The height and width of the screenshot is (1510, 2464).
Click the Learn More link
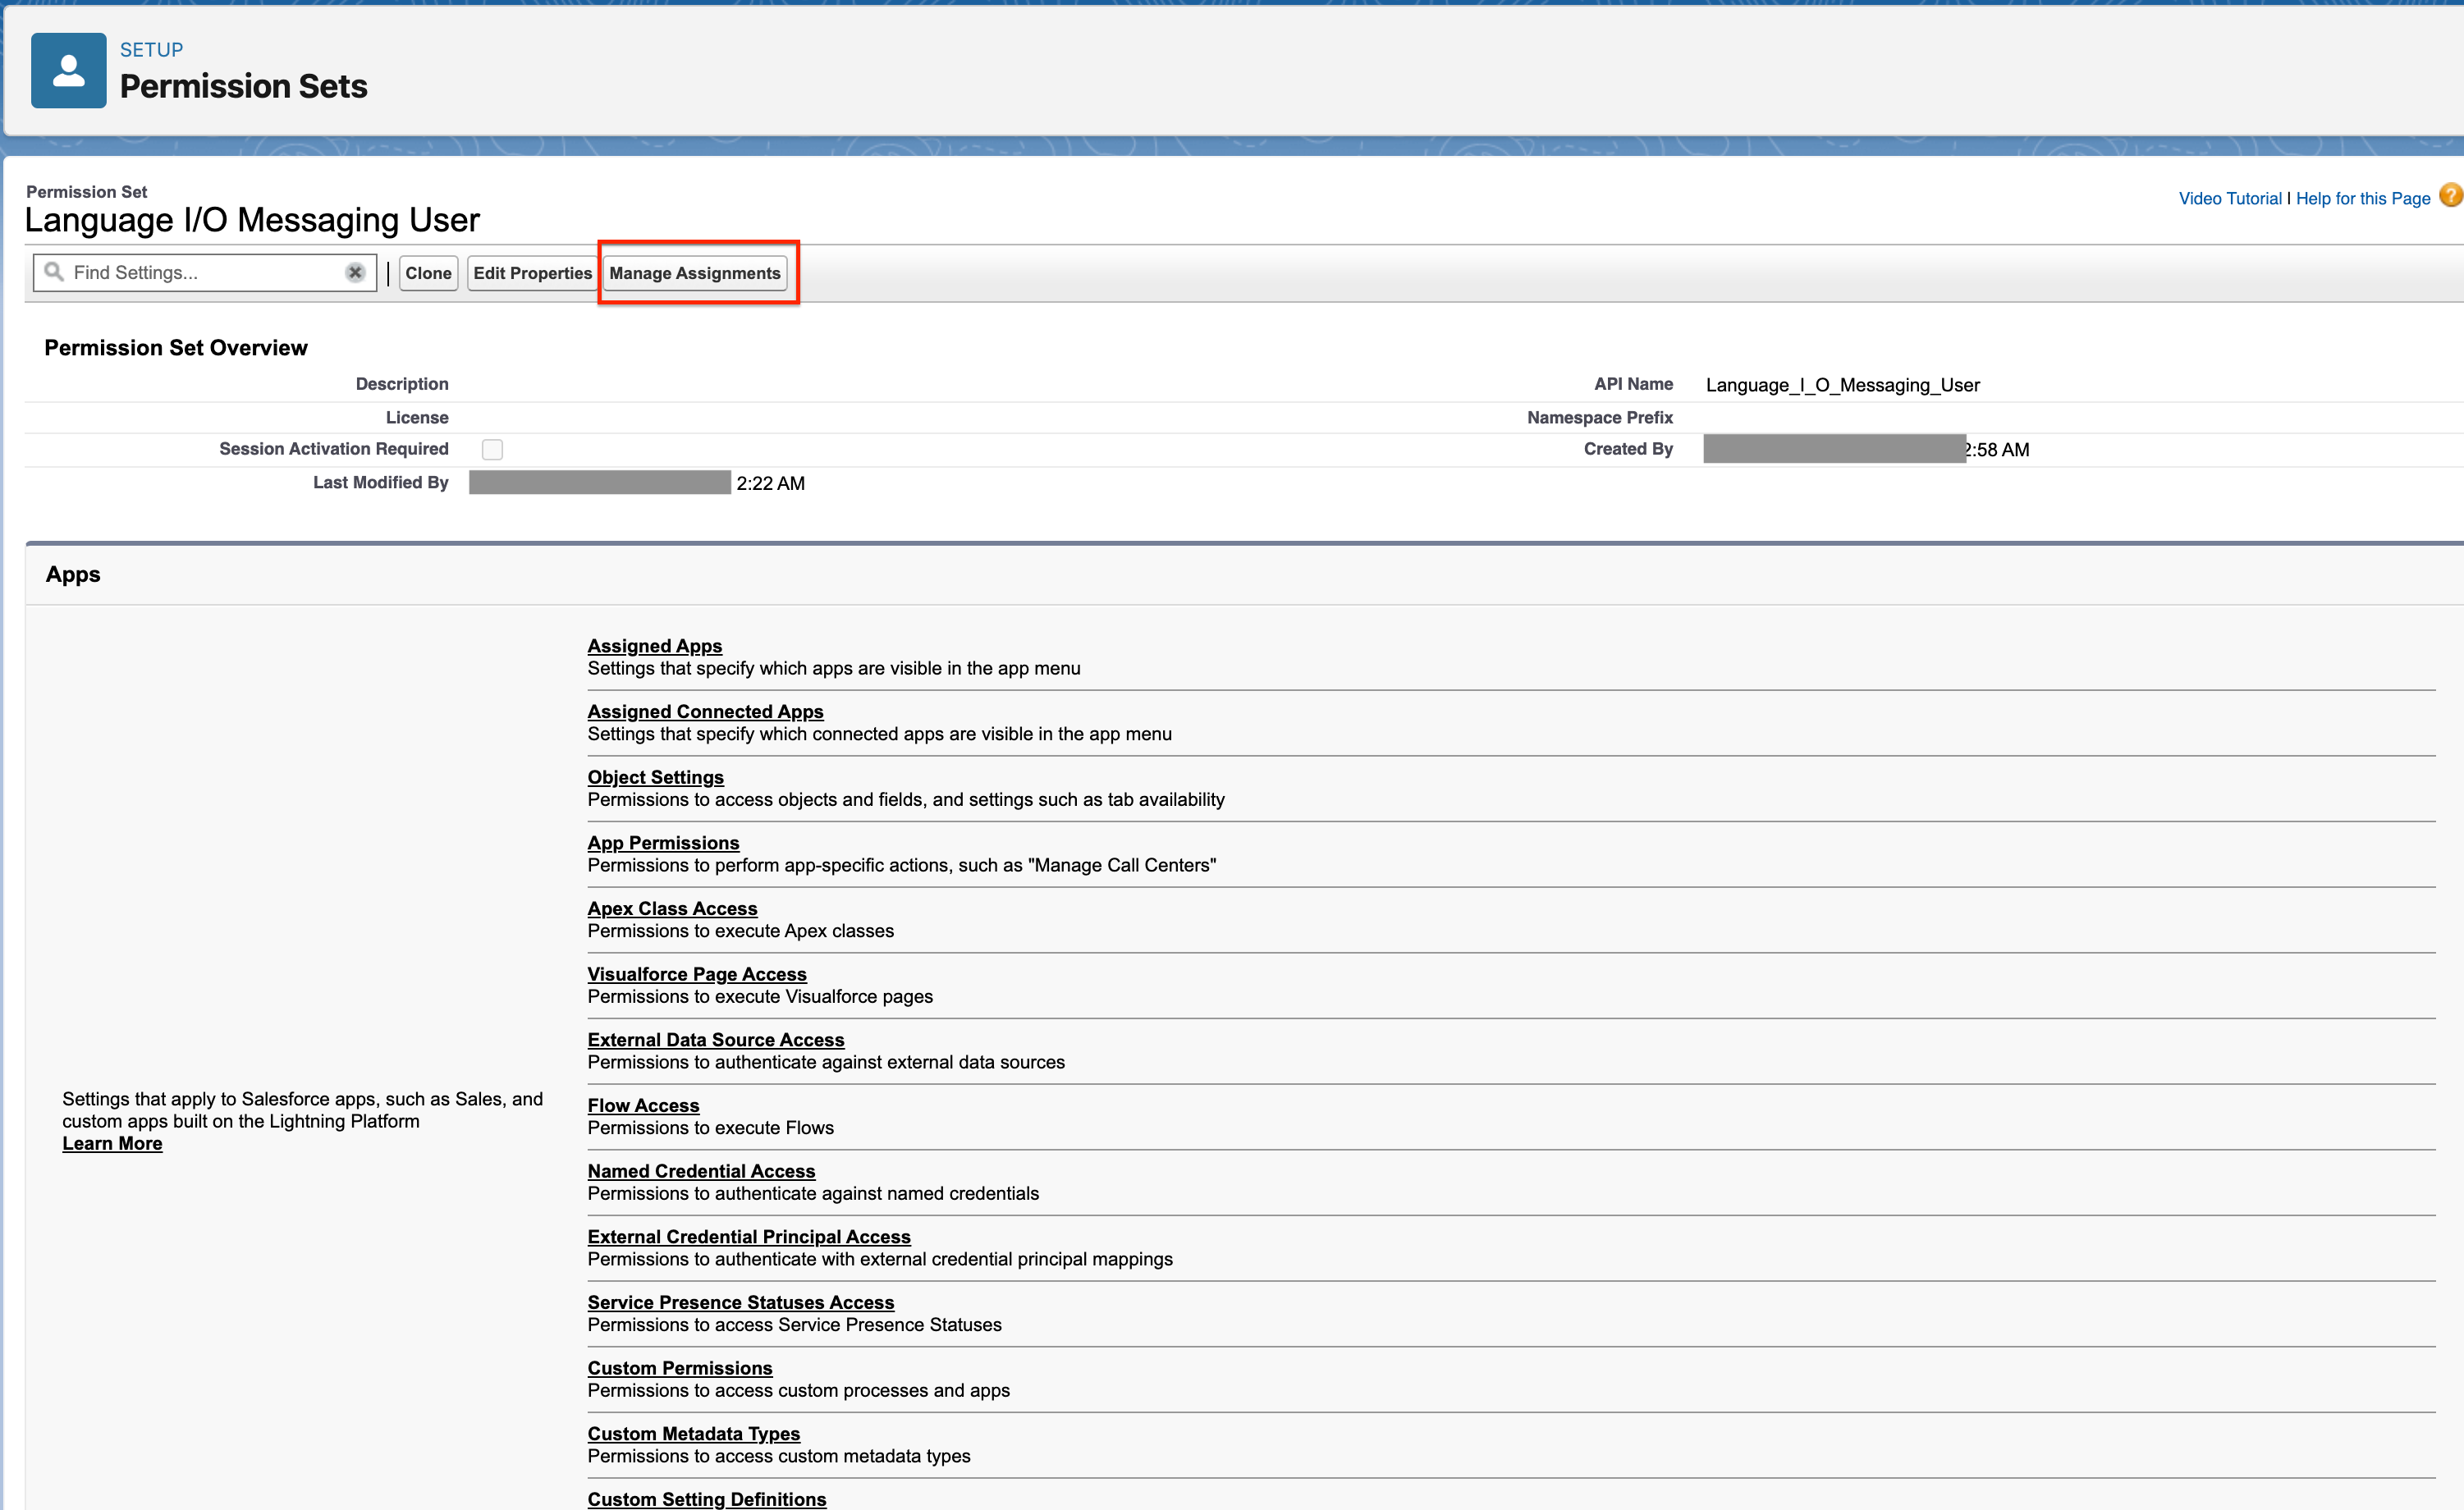click(112, 1143)
